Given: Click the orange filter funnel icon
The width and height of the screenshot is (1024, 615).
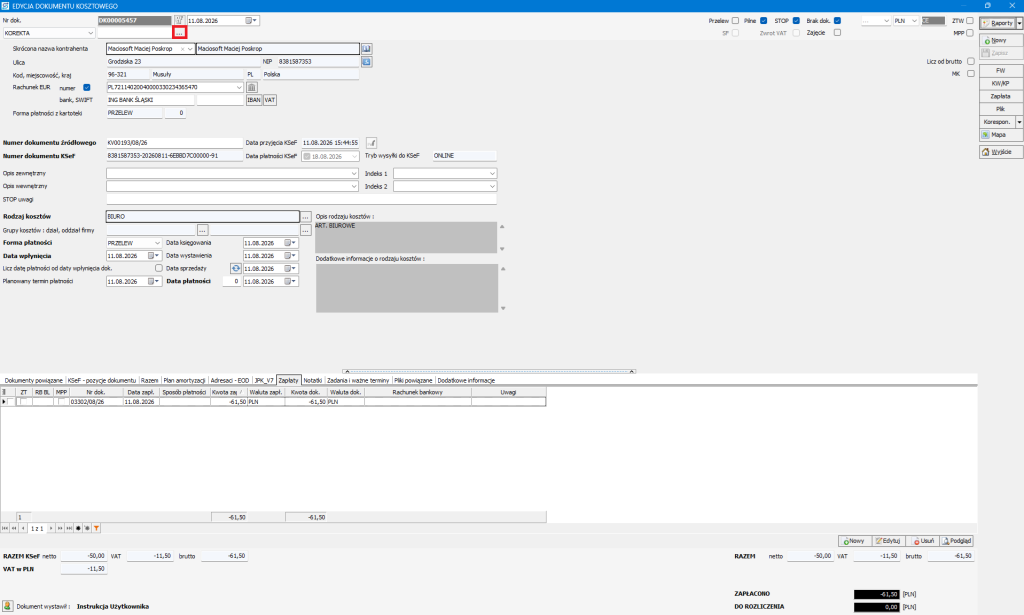Looking at the screenshot, I should point(96,528).
